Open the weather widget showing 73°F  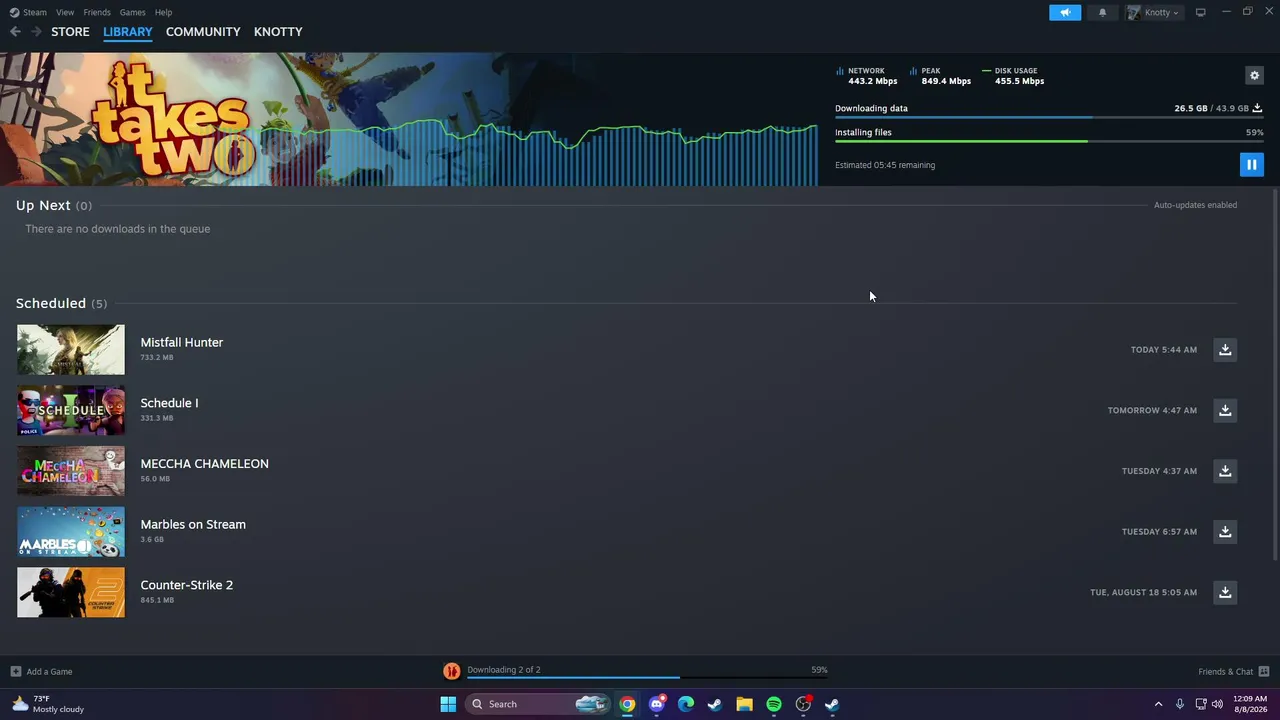[x=48, y=704]
